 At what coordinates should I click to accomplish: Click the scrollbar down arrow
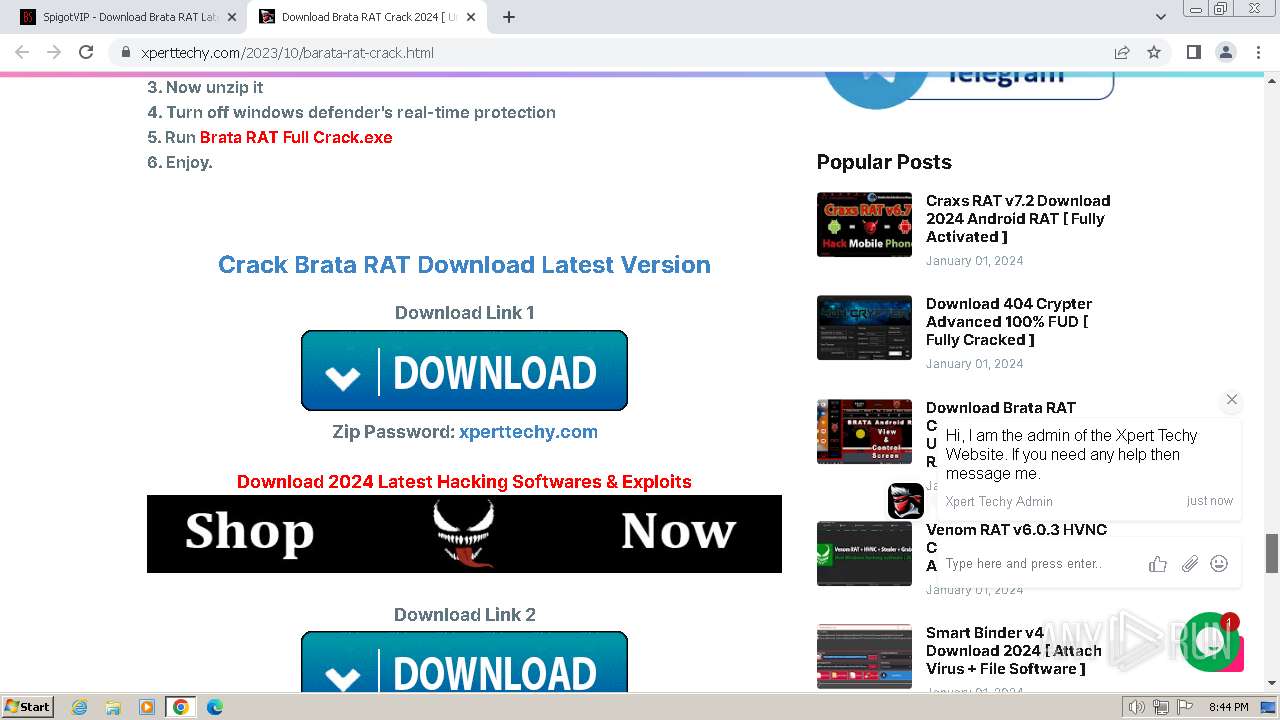coord(1272,684)
